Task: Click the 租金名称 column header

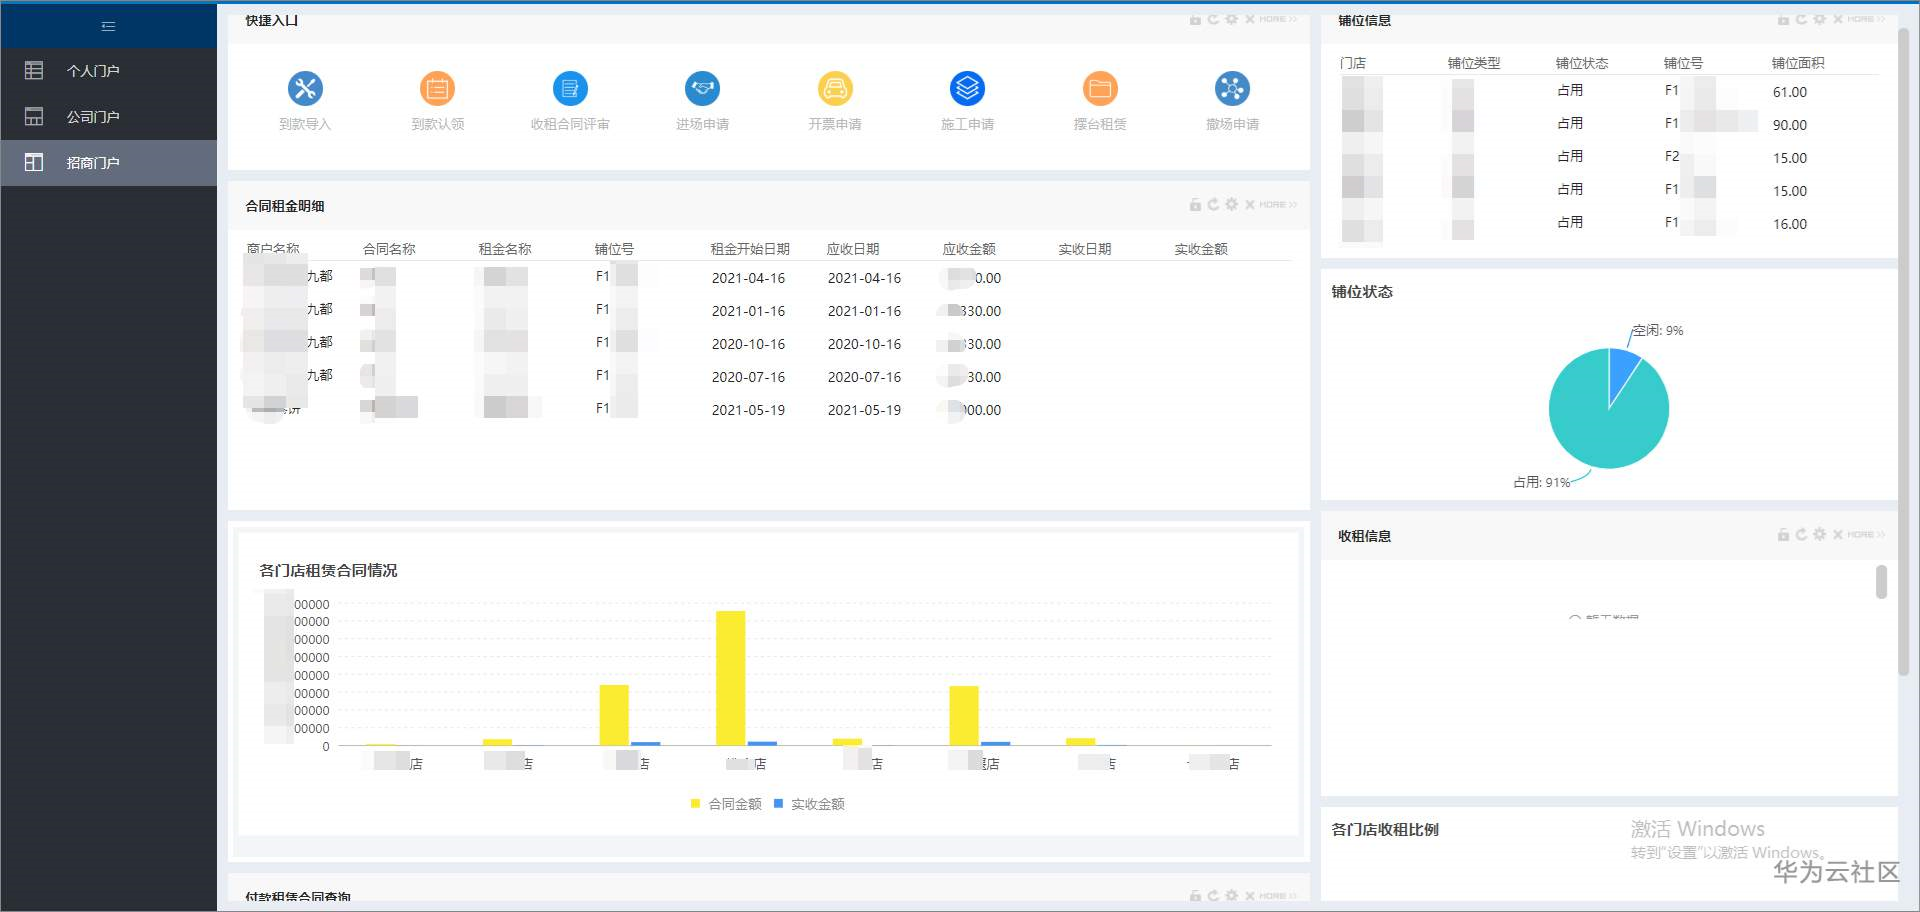Action: pos(505,249)
